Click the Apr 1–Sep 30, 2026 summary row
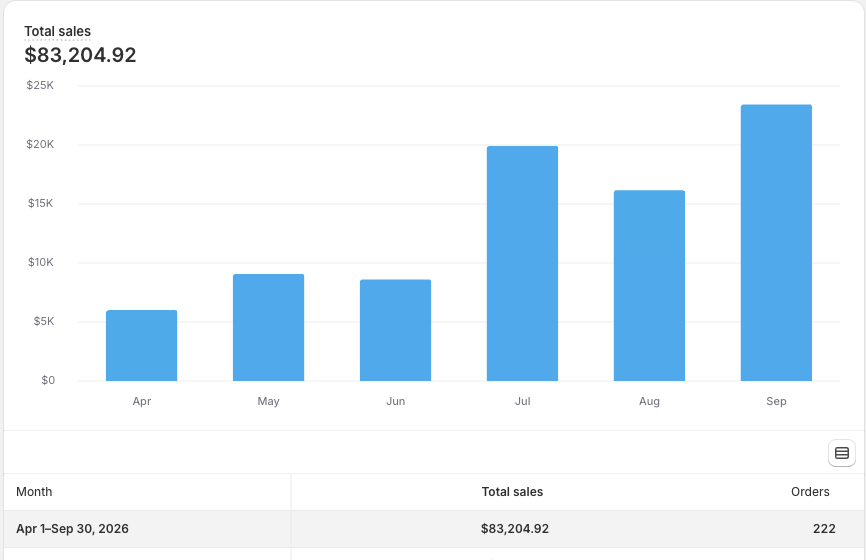This screenshot has height=560, width=866. 433,529
